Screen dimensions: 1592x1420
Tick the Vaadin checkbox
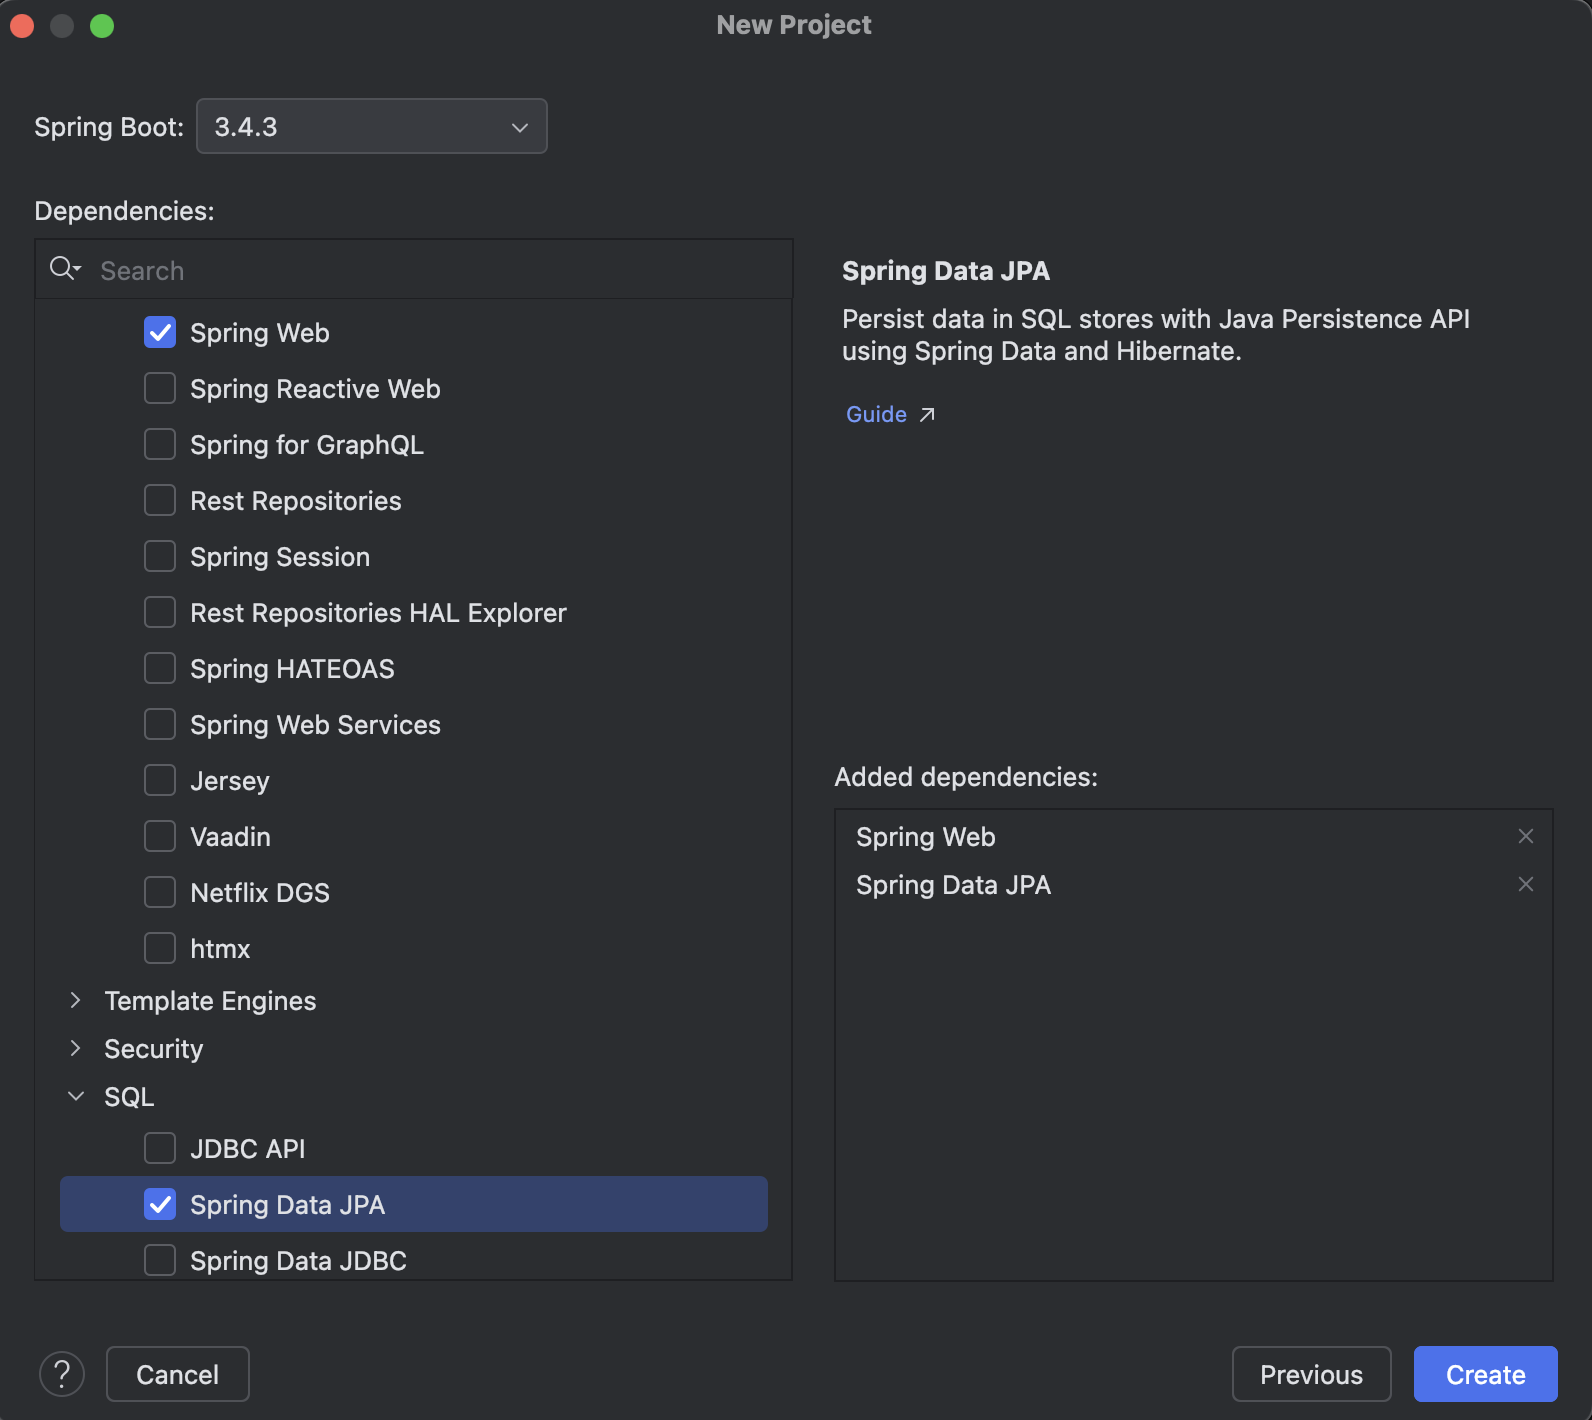tap(160, 836)
